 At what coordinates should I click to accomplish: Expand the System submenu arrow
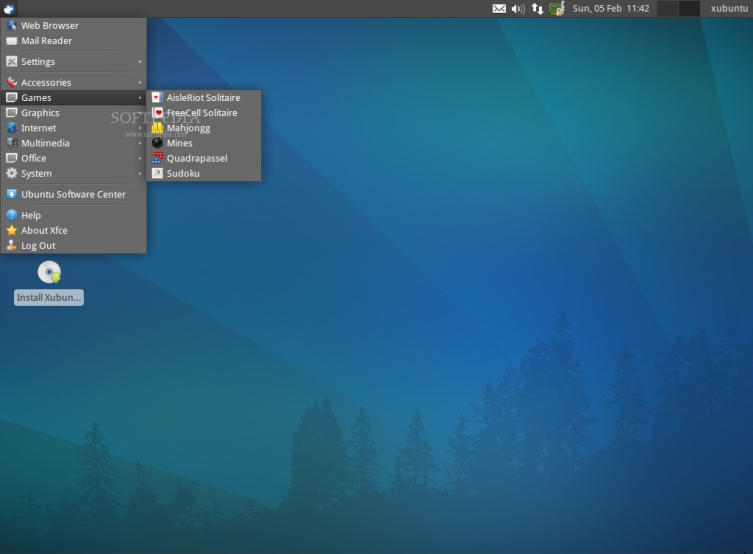point(140,173)
